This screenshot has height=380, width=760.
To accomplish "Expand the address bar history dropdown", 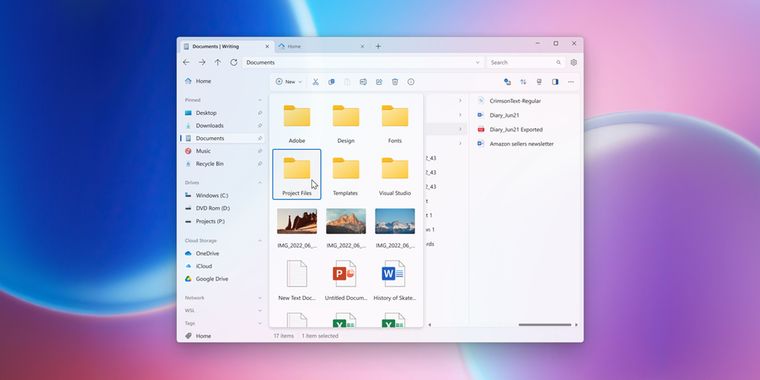I will tap(477, 63).
